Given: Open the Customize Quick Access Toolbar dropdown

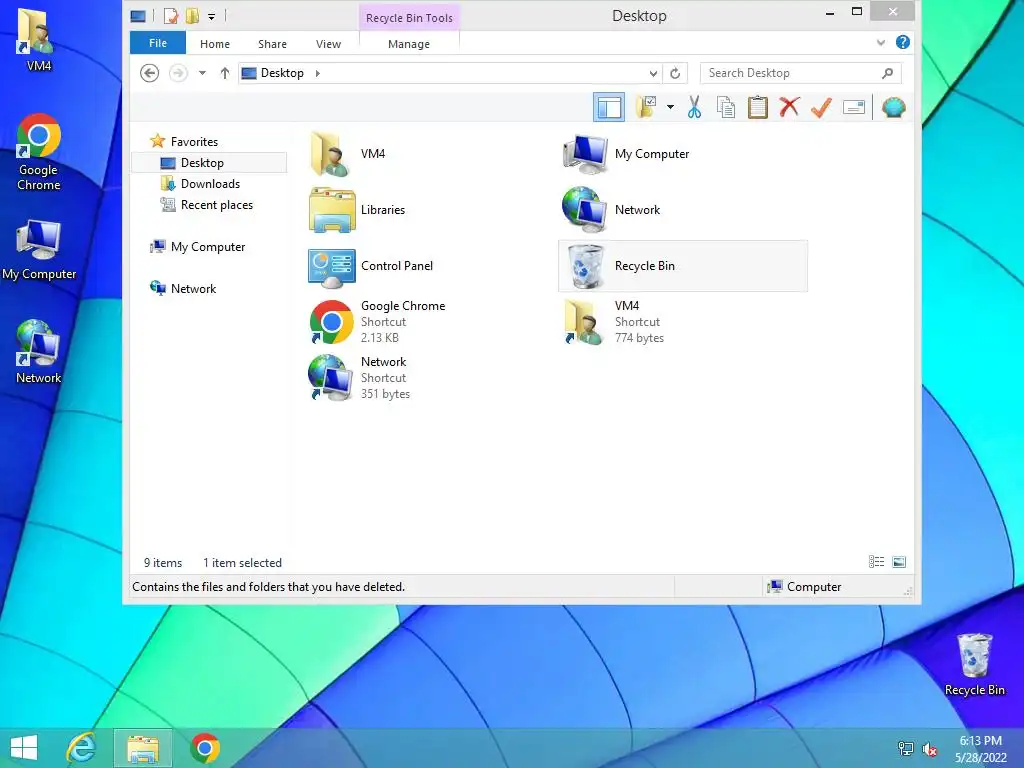Looking at the screenshot, I should [x=212, y=16].
